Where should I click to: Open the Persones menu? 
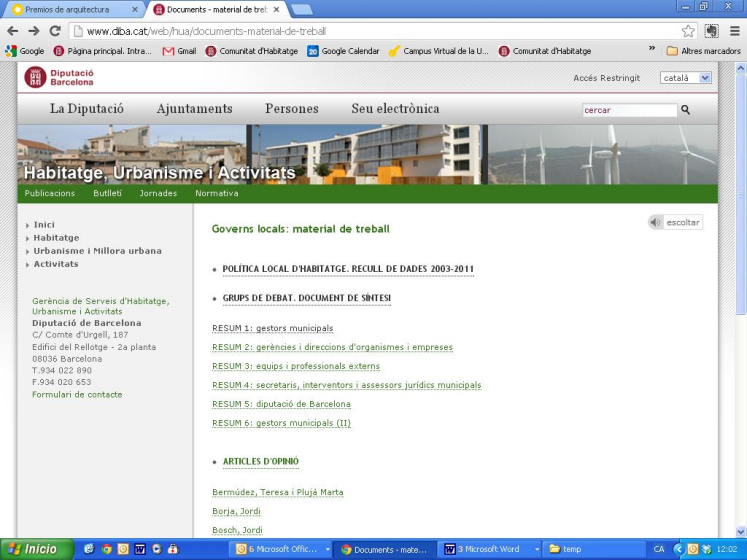point(292,109)
